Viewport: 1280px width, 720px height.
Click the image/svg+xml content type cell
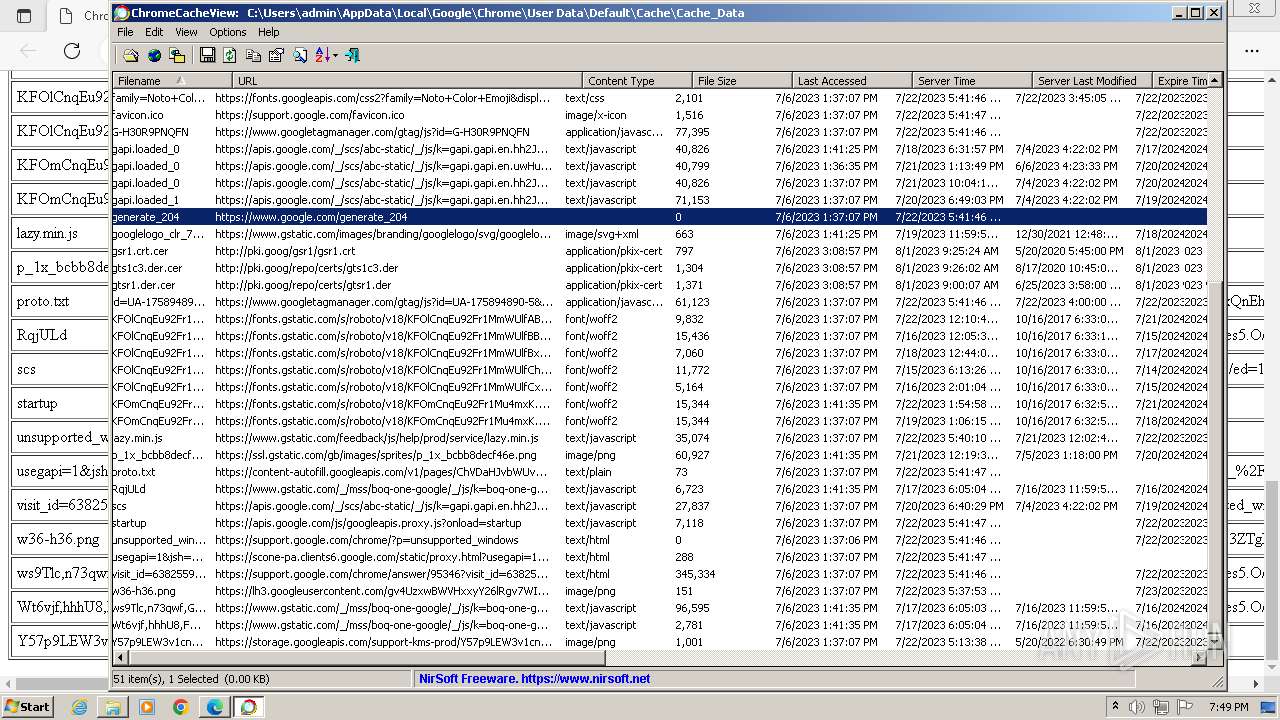[601, 234]
